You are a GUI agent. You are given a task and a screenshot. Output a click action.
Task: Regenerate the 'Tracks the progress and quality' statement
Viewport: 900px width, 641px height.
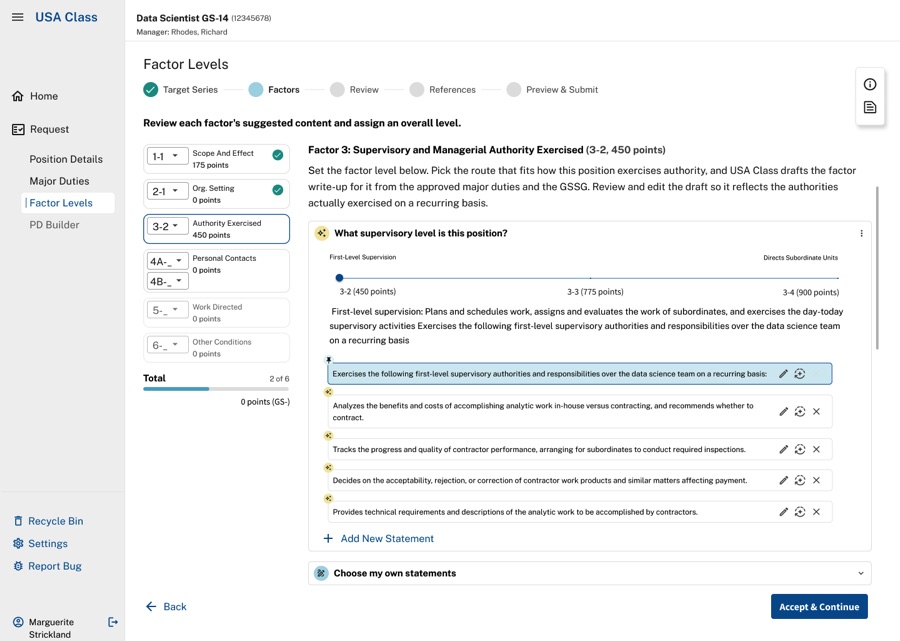pyautogui.click(x=800, y=449)
